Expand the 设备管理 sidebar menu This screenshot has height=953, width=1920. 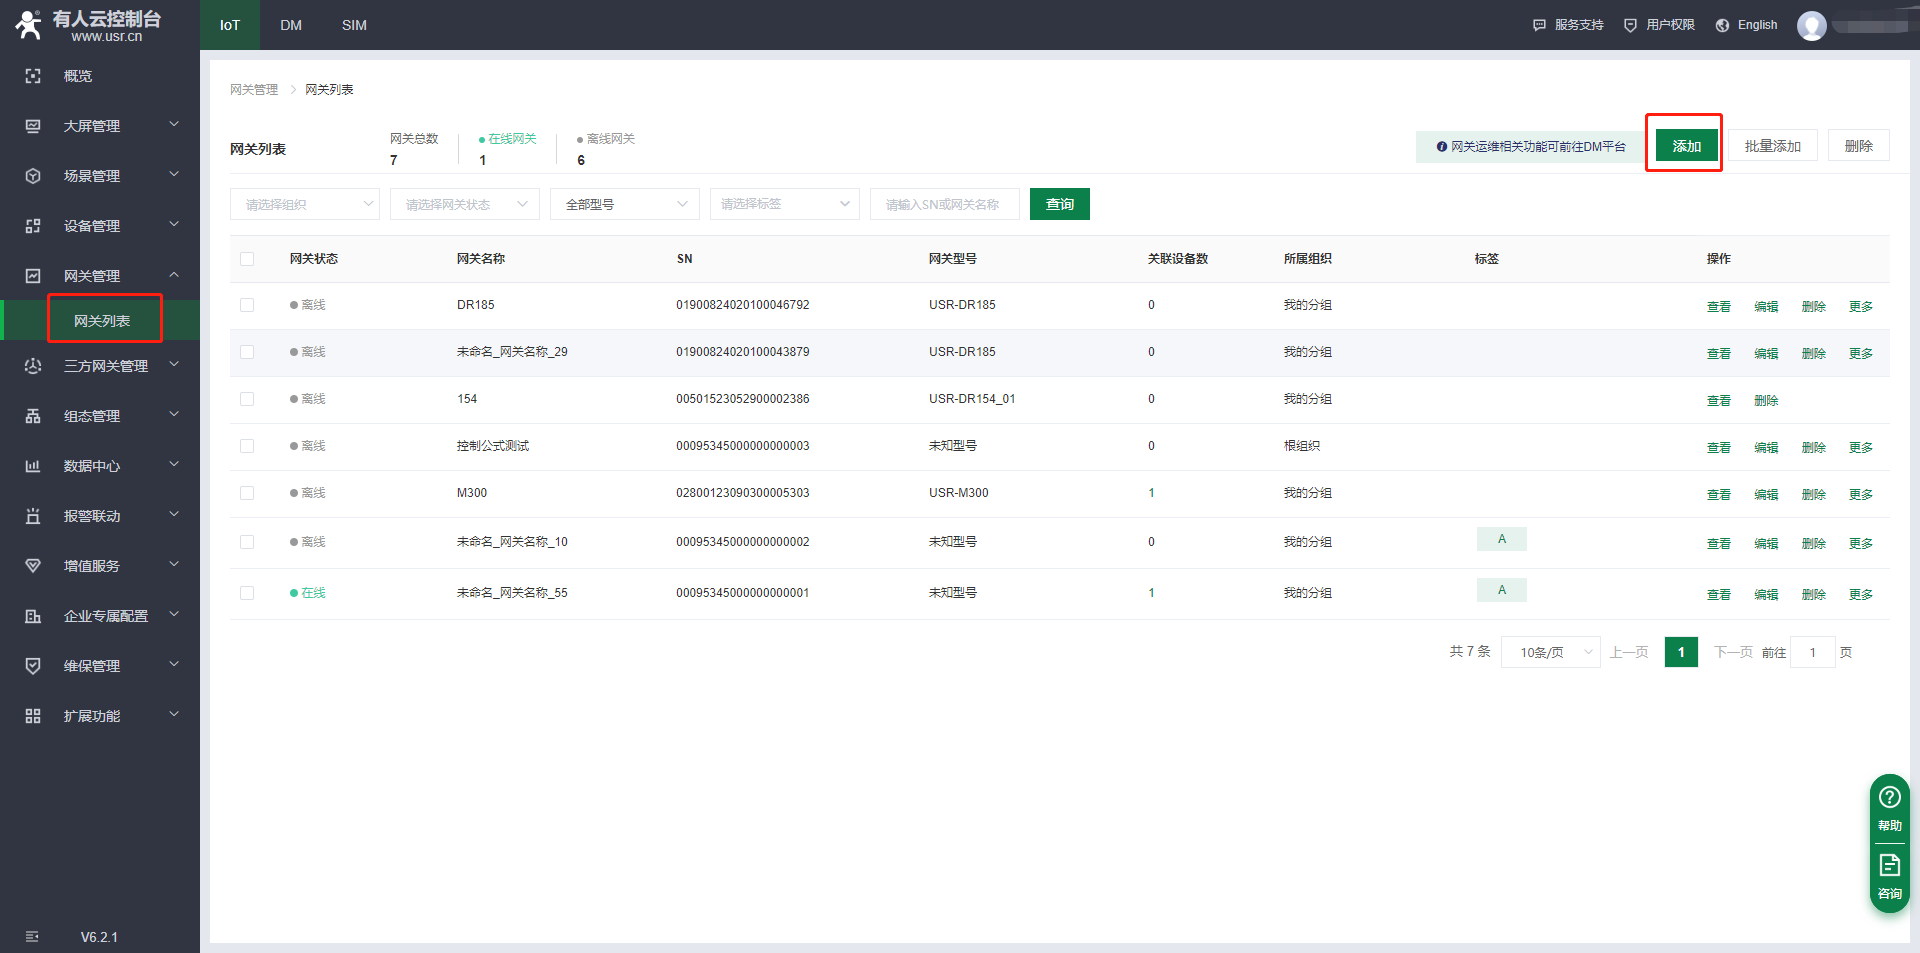point(100,226)
